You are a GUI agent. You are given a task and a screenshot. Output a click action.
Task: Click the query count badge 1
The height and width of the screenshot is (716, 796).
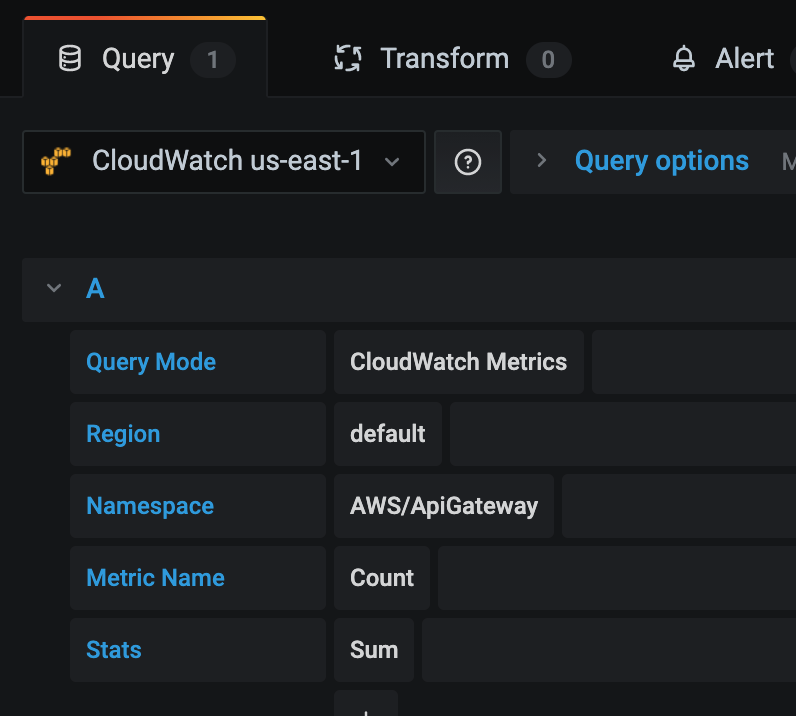[x=213, y=60]
